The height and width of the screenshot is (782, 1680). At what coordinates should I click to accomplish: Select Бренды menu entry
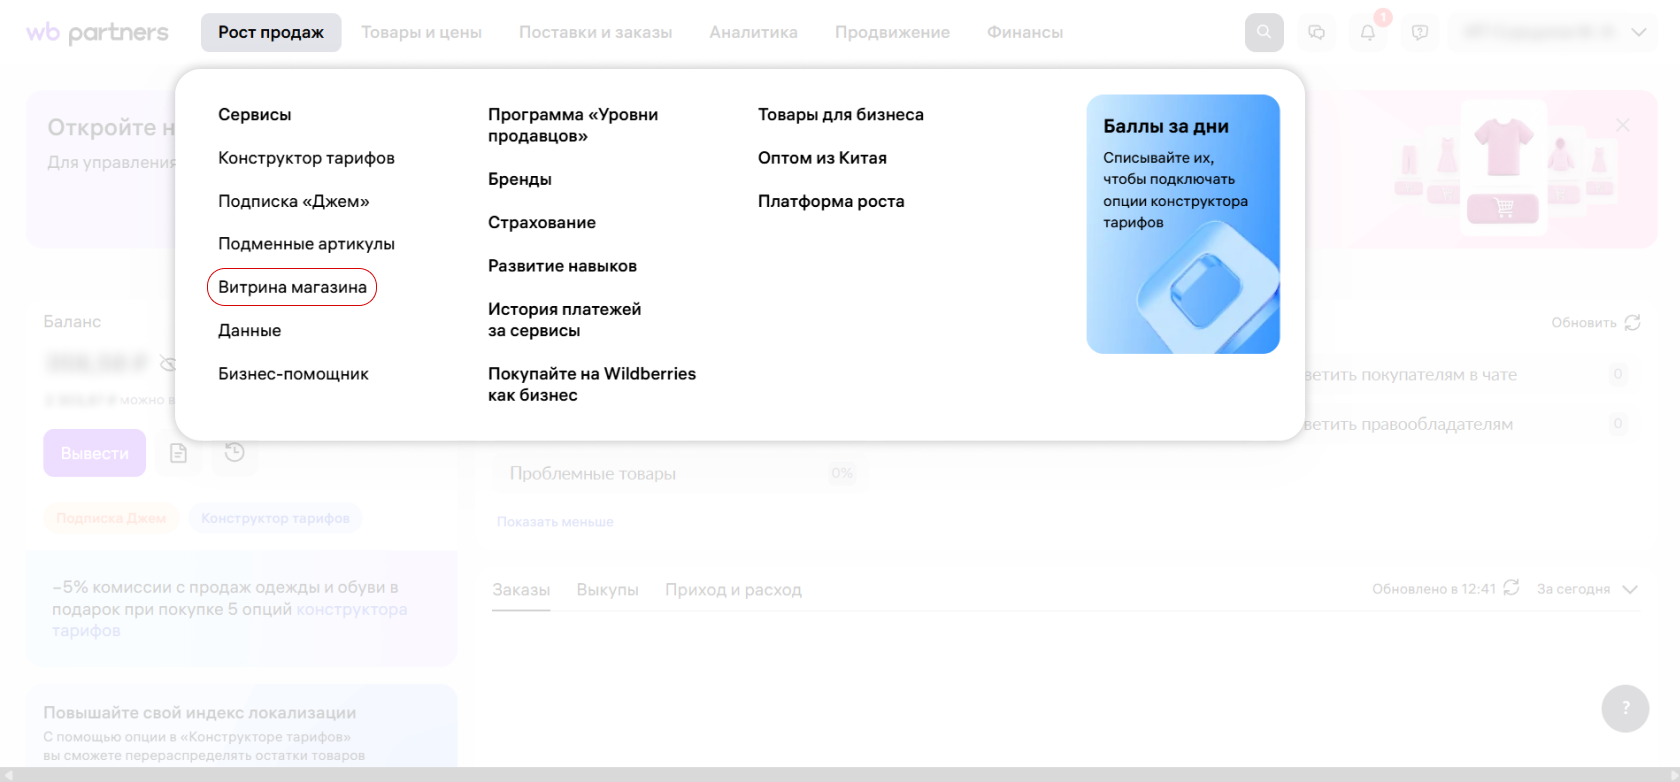520,179
